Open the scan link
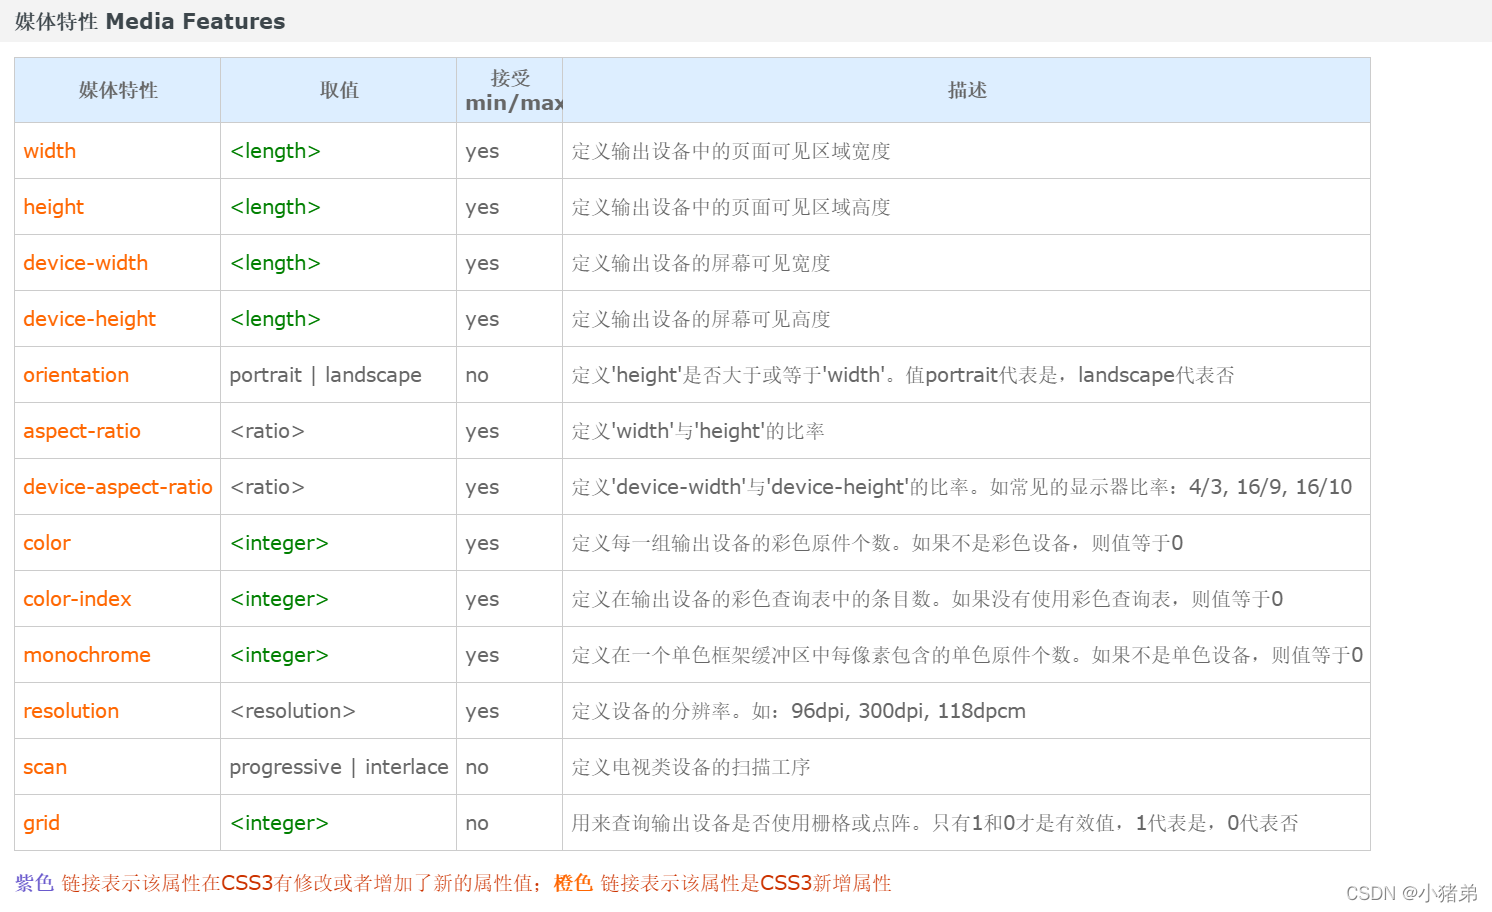This screenshot has width=1492, height=912. (45, 767)
